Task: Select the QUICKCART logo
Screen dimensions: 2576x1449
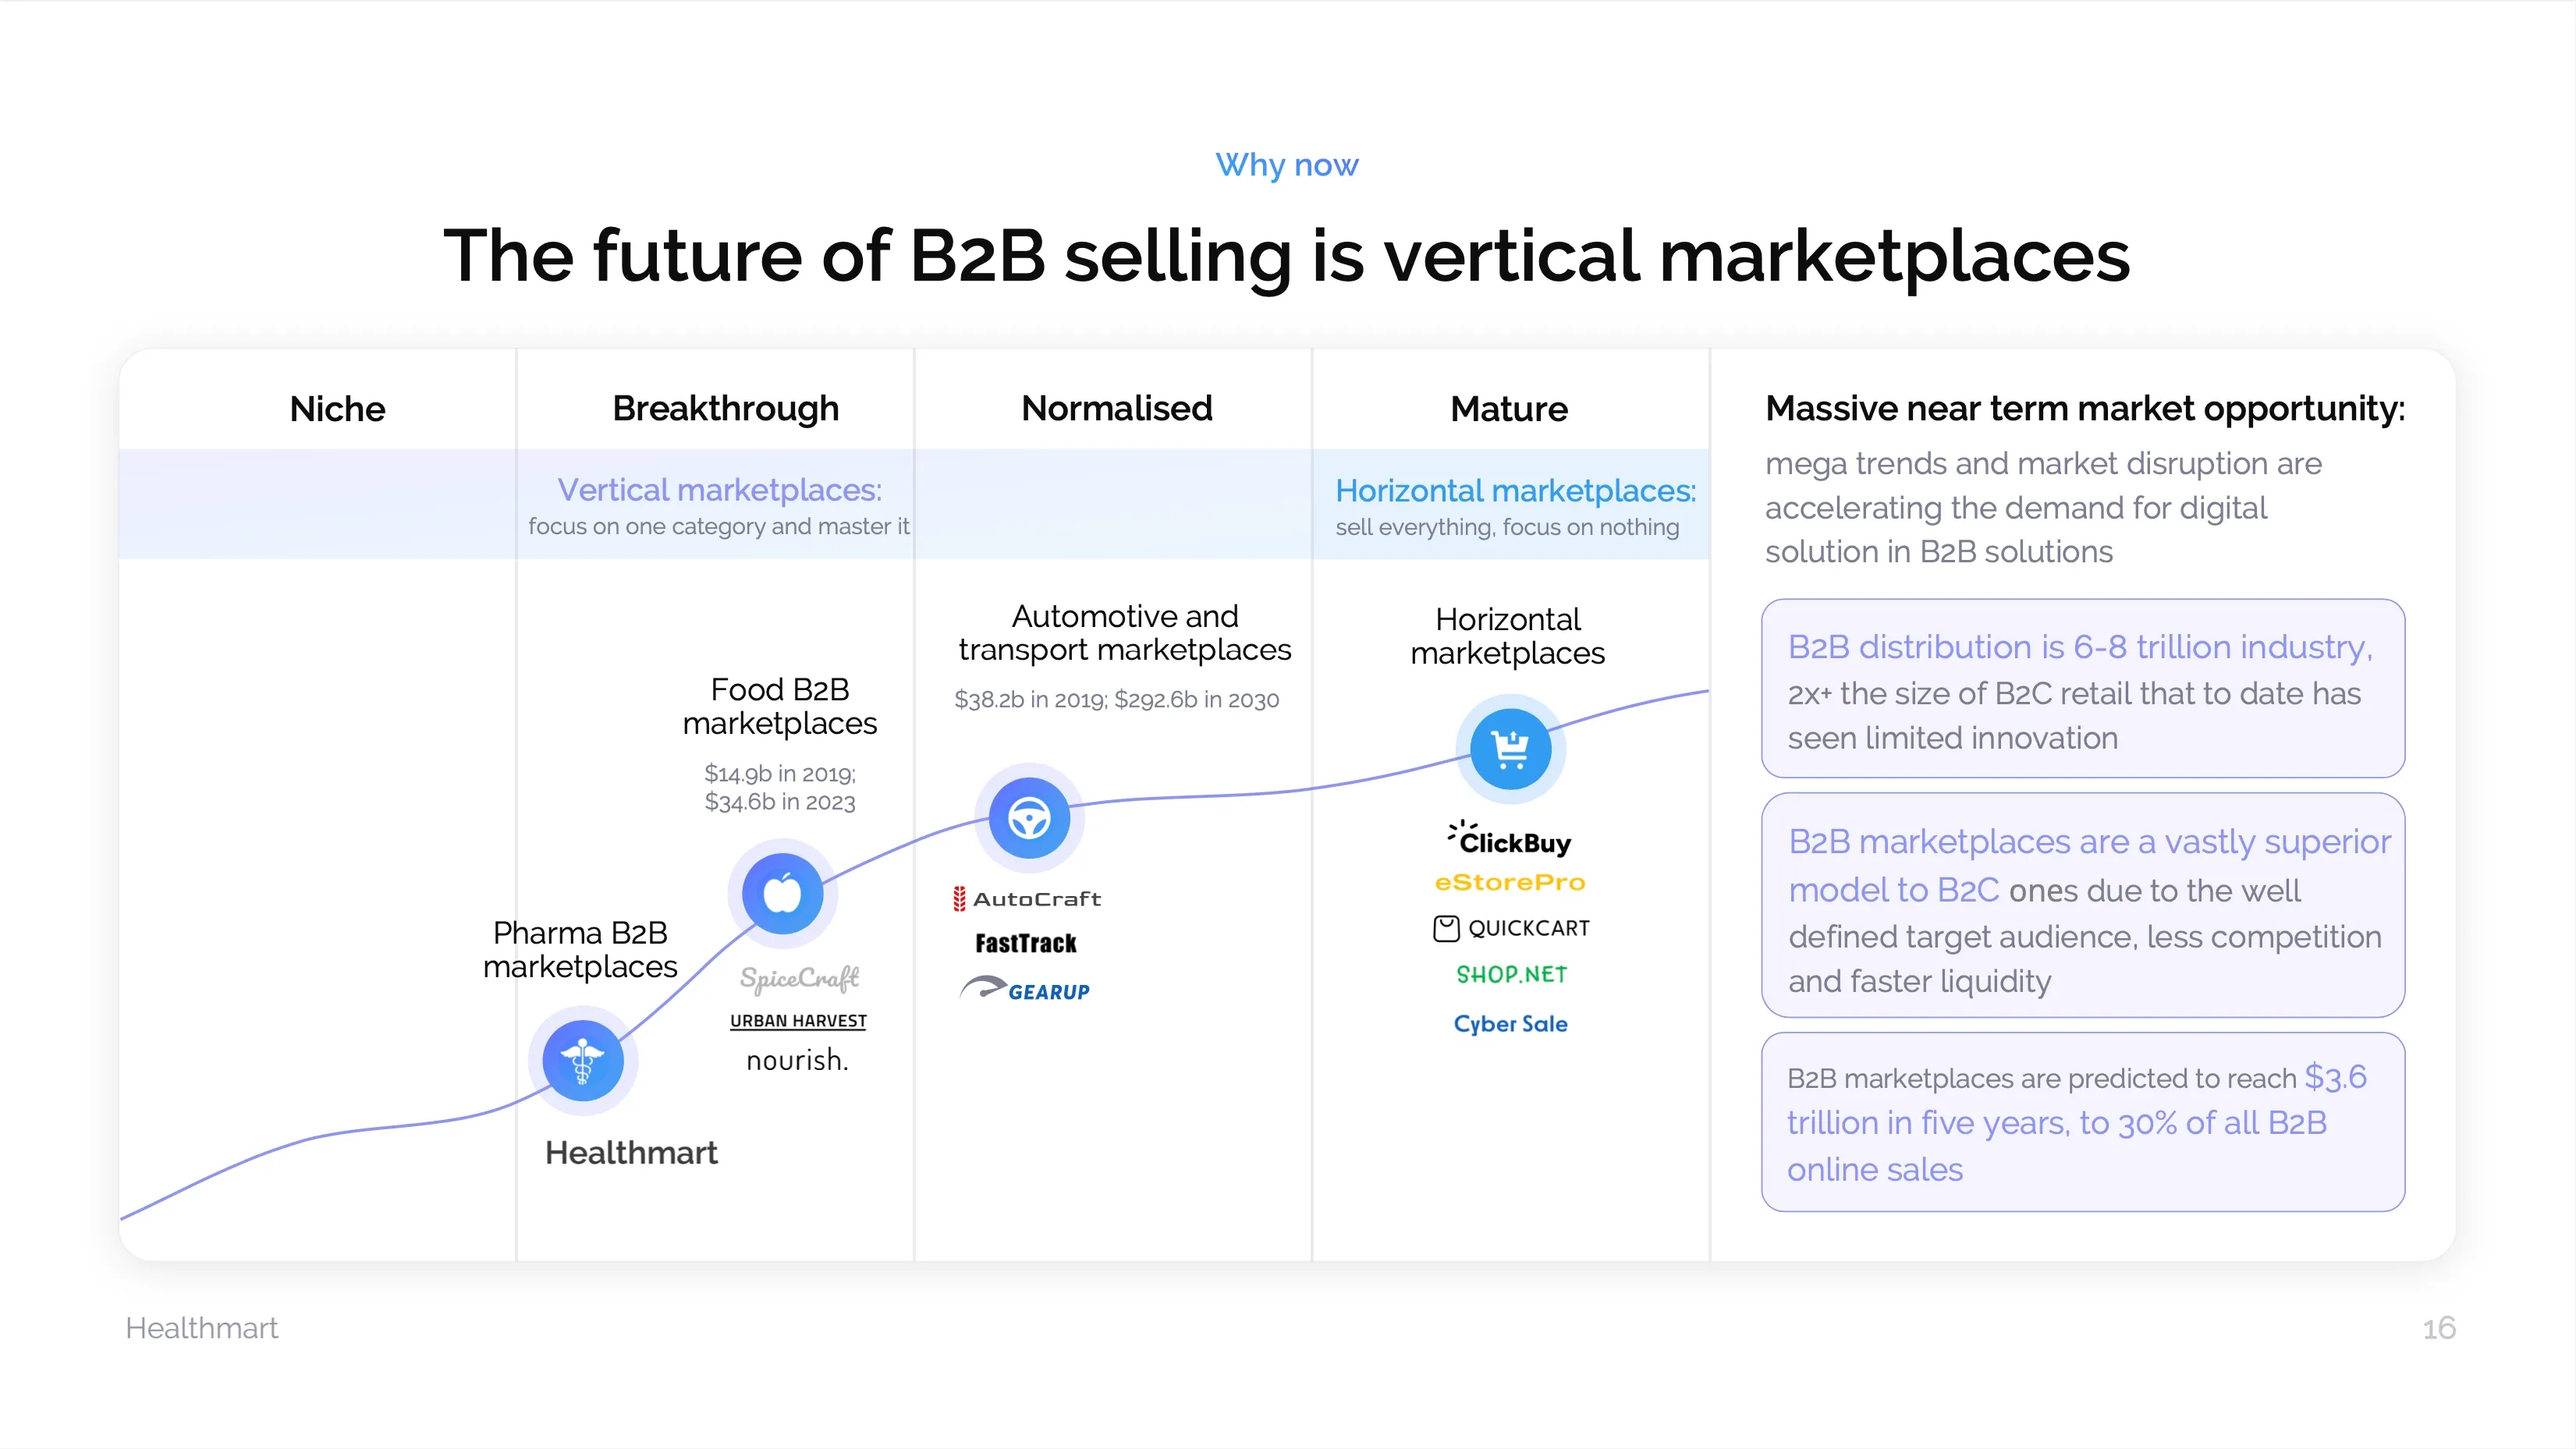Action: click(1511, 928)
